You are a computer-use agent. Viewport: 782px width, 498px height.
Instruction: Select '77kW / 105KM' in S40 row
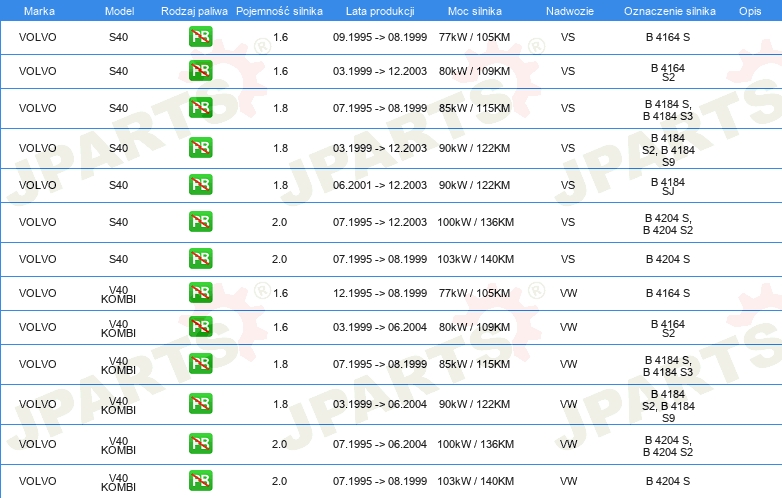(x=474, y=37)
